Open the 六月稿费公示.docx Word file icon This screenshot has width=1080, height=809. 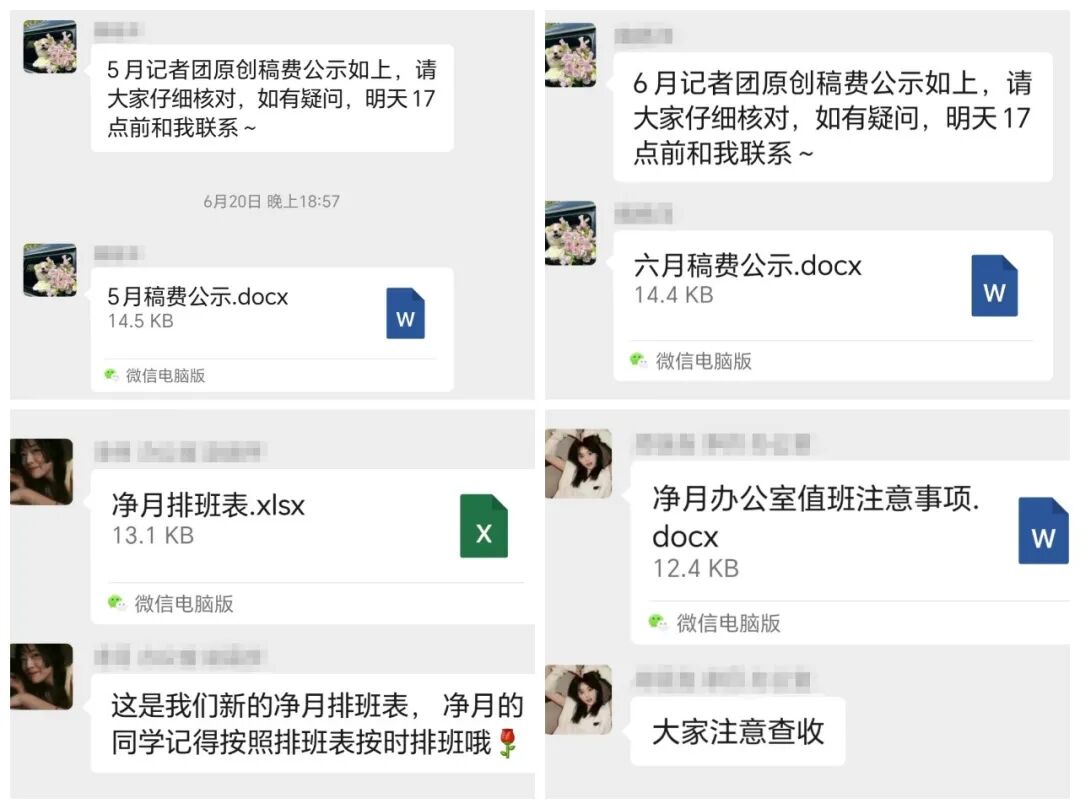pos(994,286)
